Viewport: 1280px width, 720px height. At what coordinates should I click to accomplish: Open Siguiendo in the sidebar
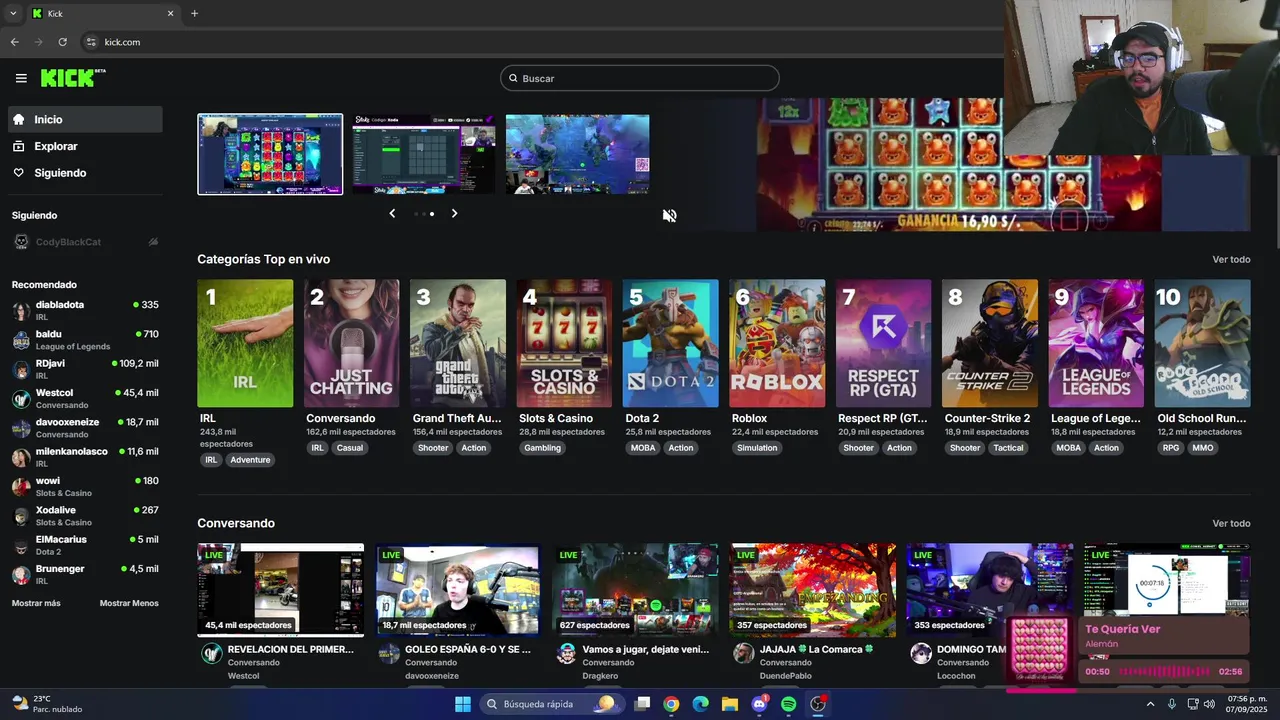(85, 173)
